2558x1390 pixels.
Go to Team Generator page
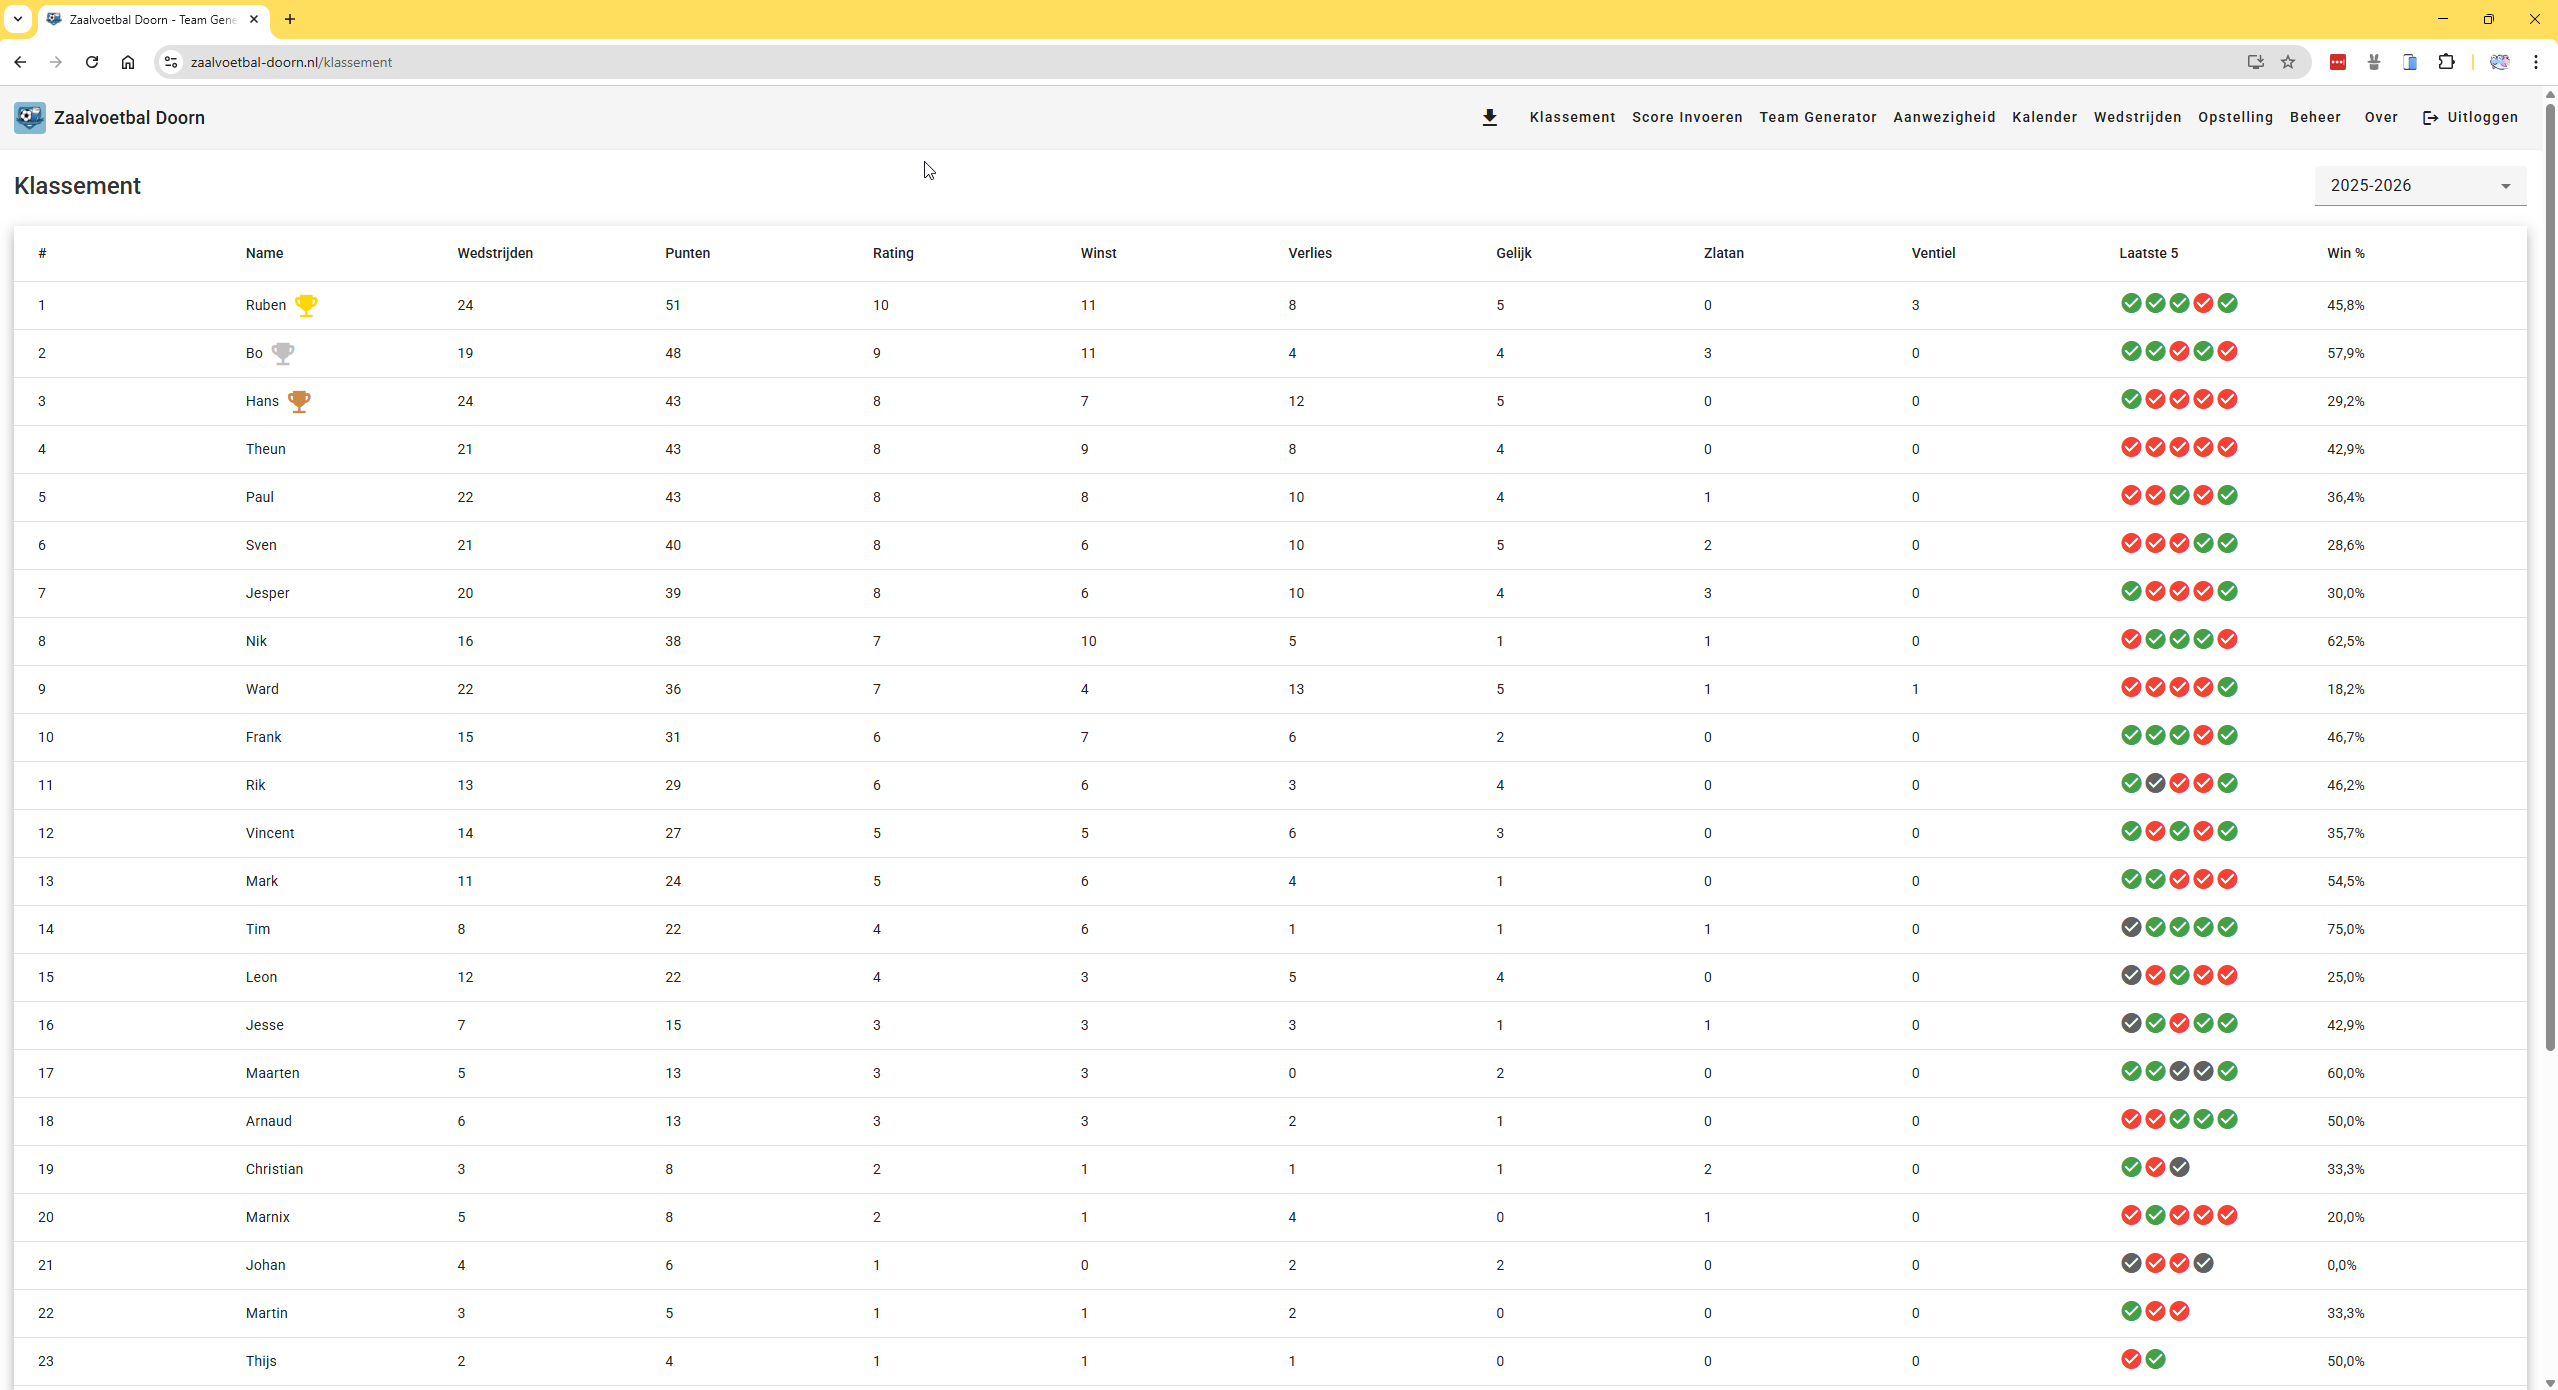coord(1817,117)
